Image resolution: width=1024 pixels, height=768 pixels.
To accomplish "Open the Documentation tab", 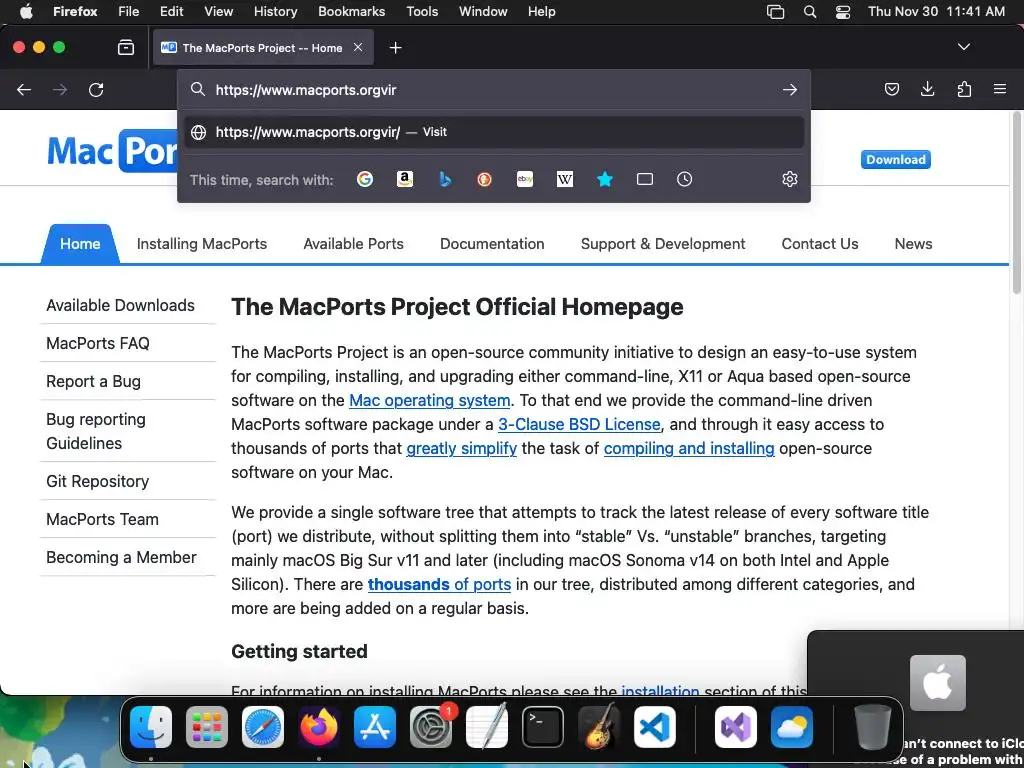I will tap(492, 244).
